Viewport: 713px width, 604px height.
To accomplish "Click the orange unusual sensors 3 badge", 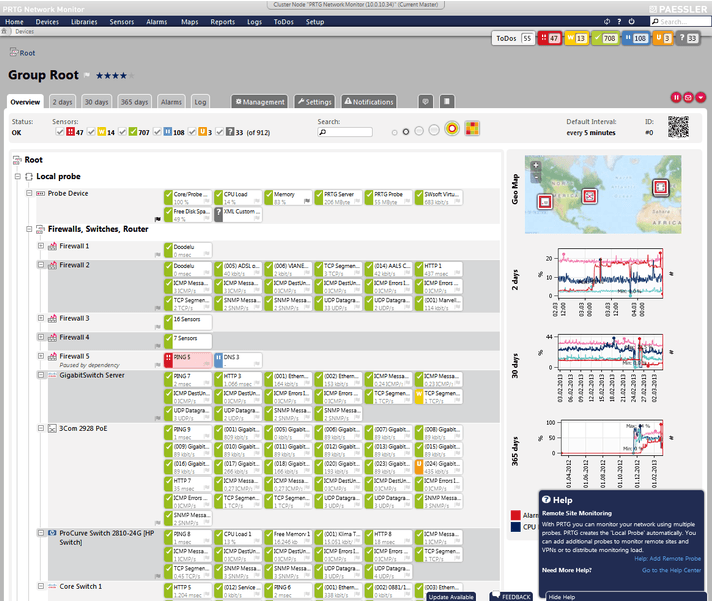I will pyautogui.click(x=663, y=38).
